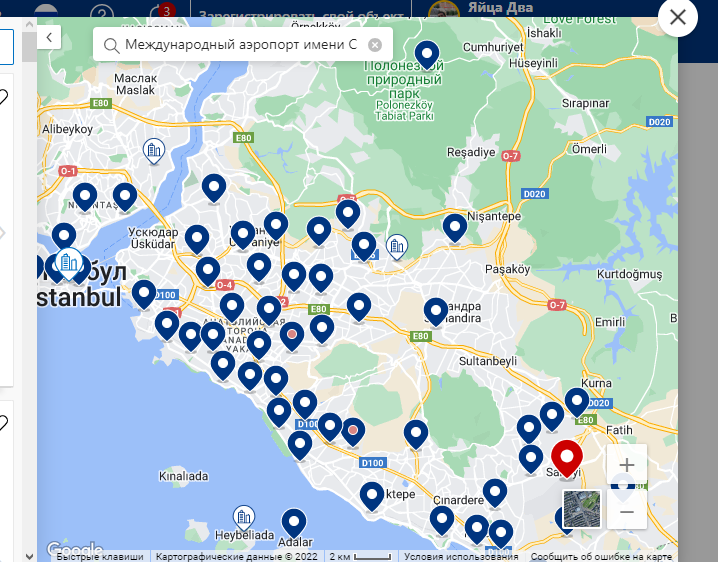Open the hotel pin at Nişantepe

click(455, 228)
